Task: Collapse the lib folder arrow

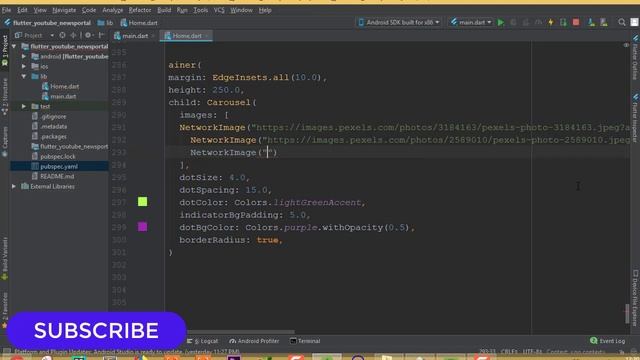Action: 24,76
